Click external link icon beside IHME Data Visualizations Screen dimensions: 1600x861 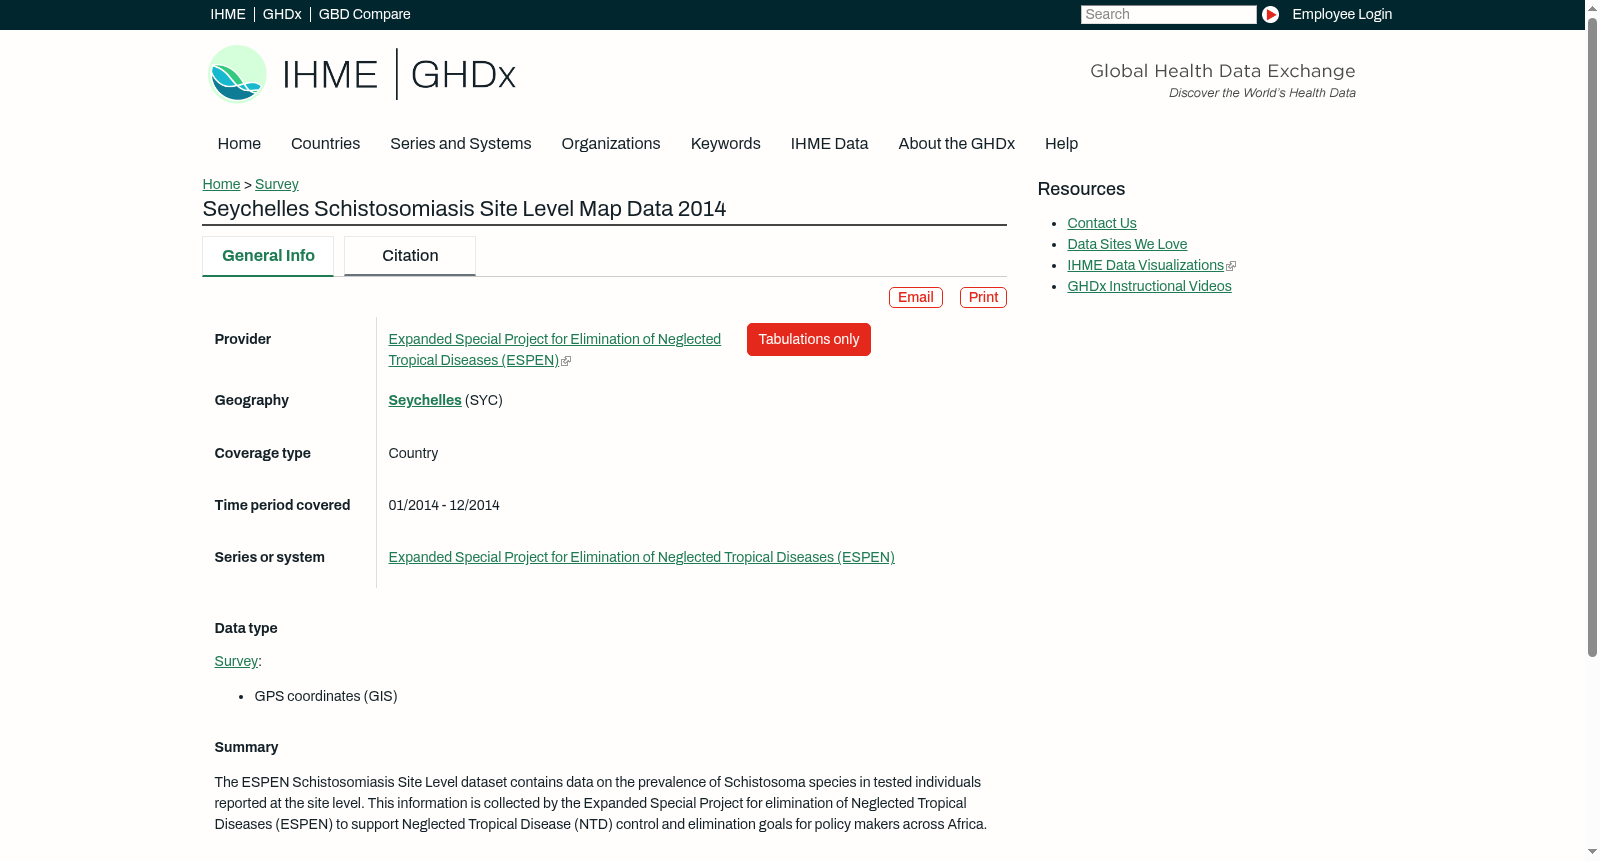1231,266
